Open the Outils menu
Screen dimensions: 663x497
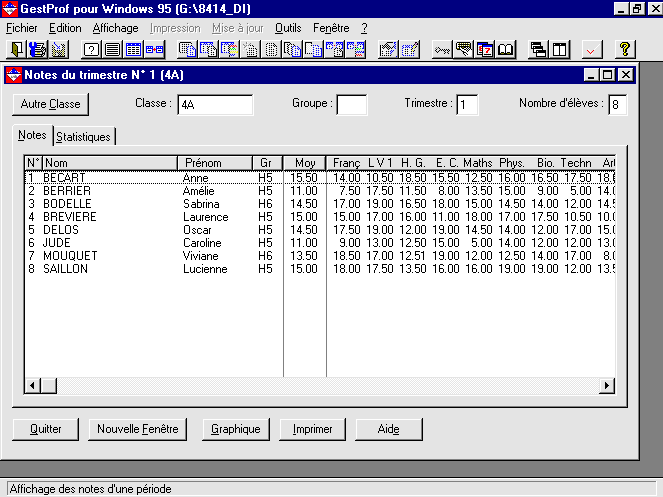pos(288,28)
